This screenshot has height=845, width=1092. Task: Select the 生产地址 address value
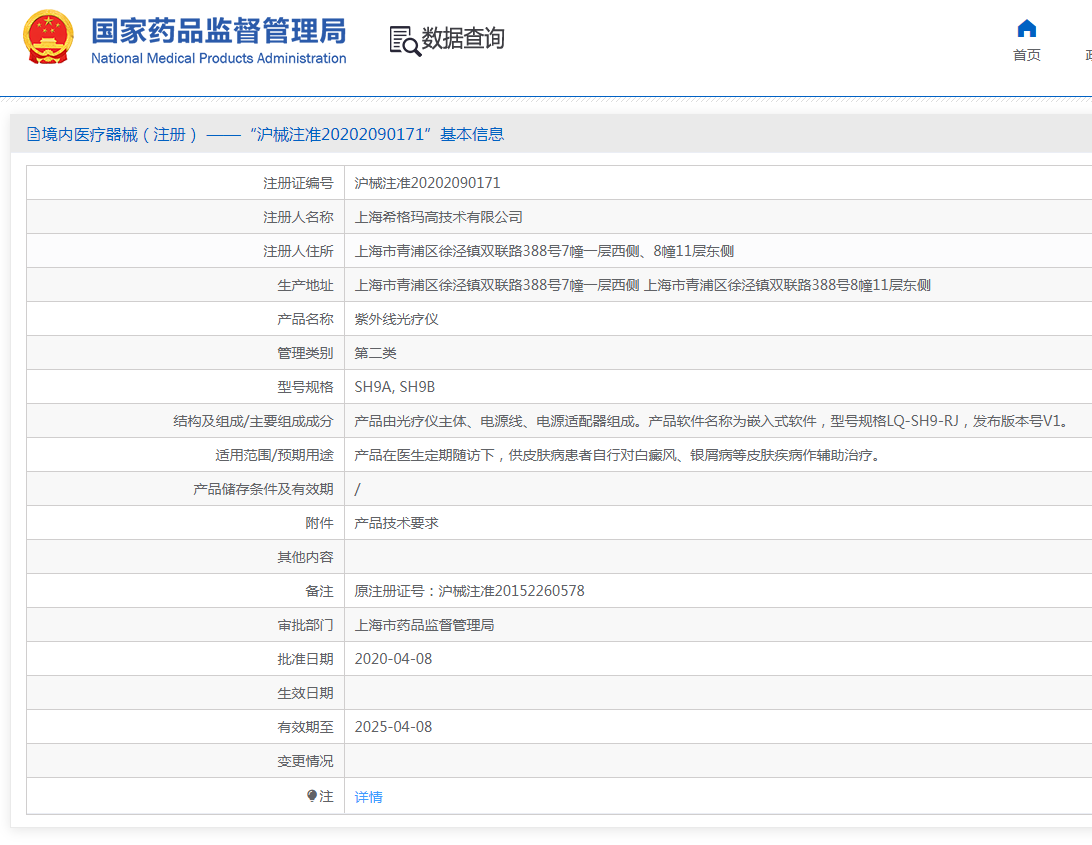tap(642, 286)
